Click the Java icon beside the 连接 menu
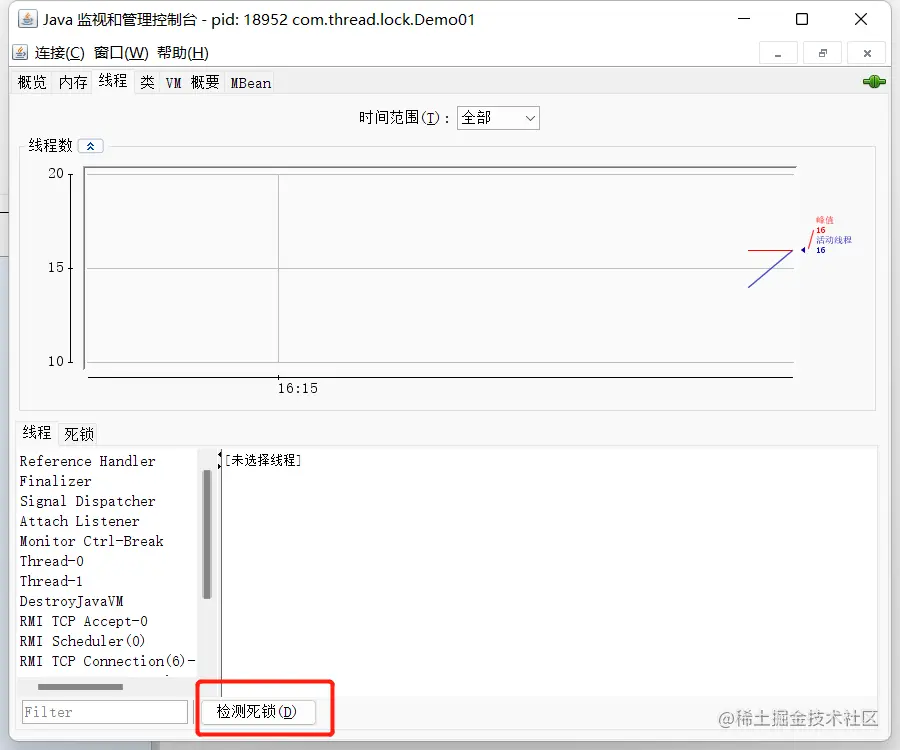 pos(20,53)
